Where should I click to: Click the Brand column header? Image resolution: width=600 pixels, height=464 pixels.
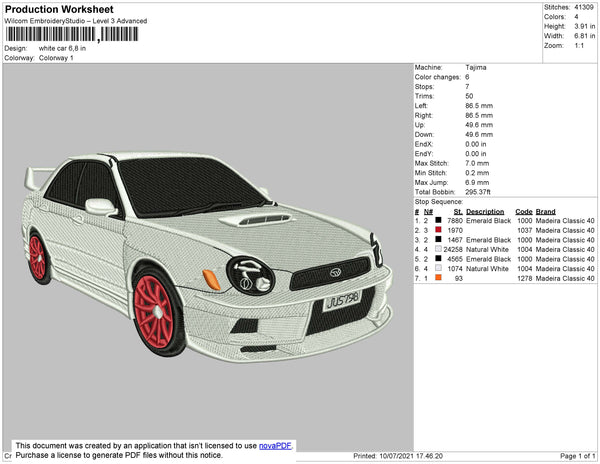(x=545, y=212)
